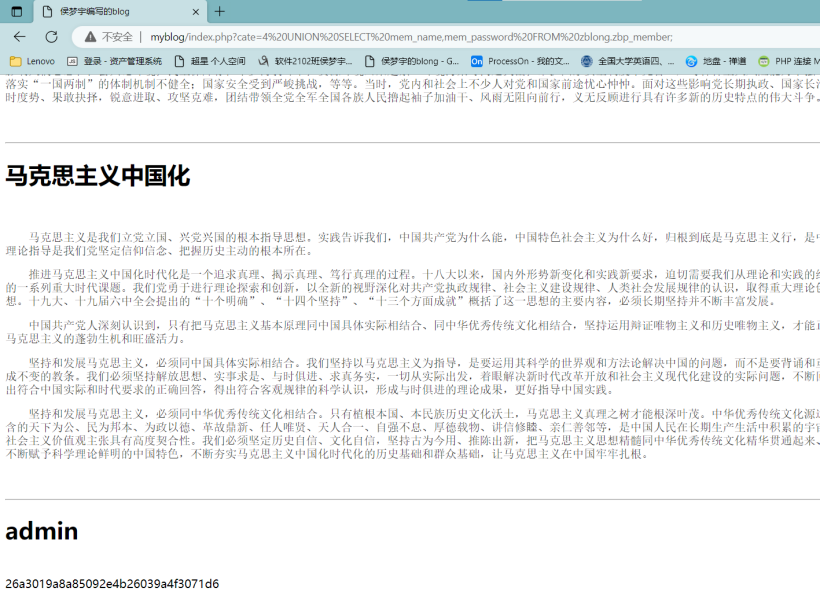Viewport: 820px width, 595px height.
Task: Close the 侯梦宇编写的blog tab
Action: (x=196, y=12)
